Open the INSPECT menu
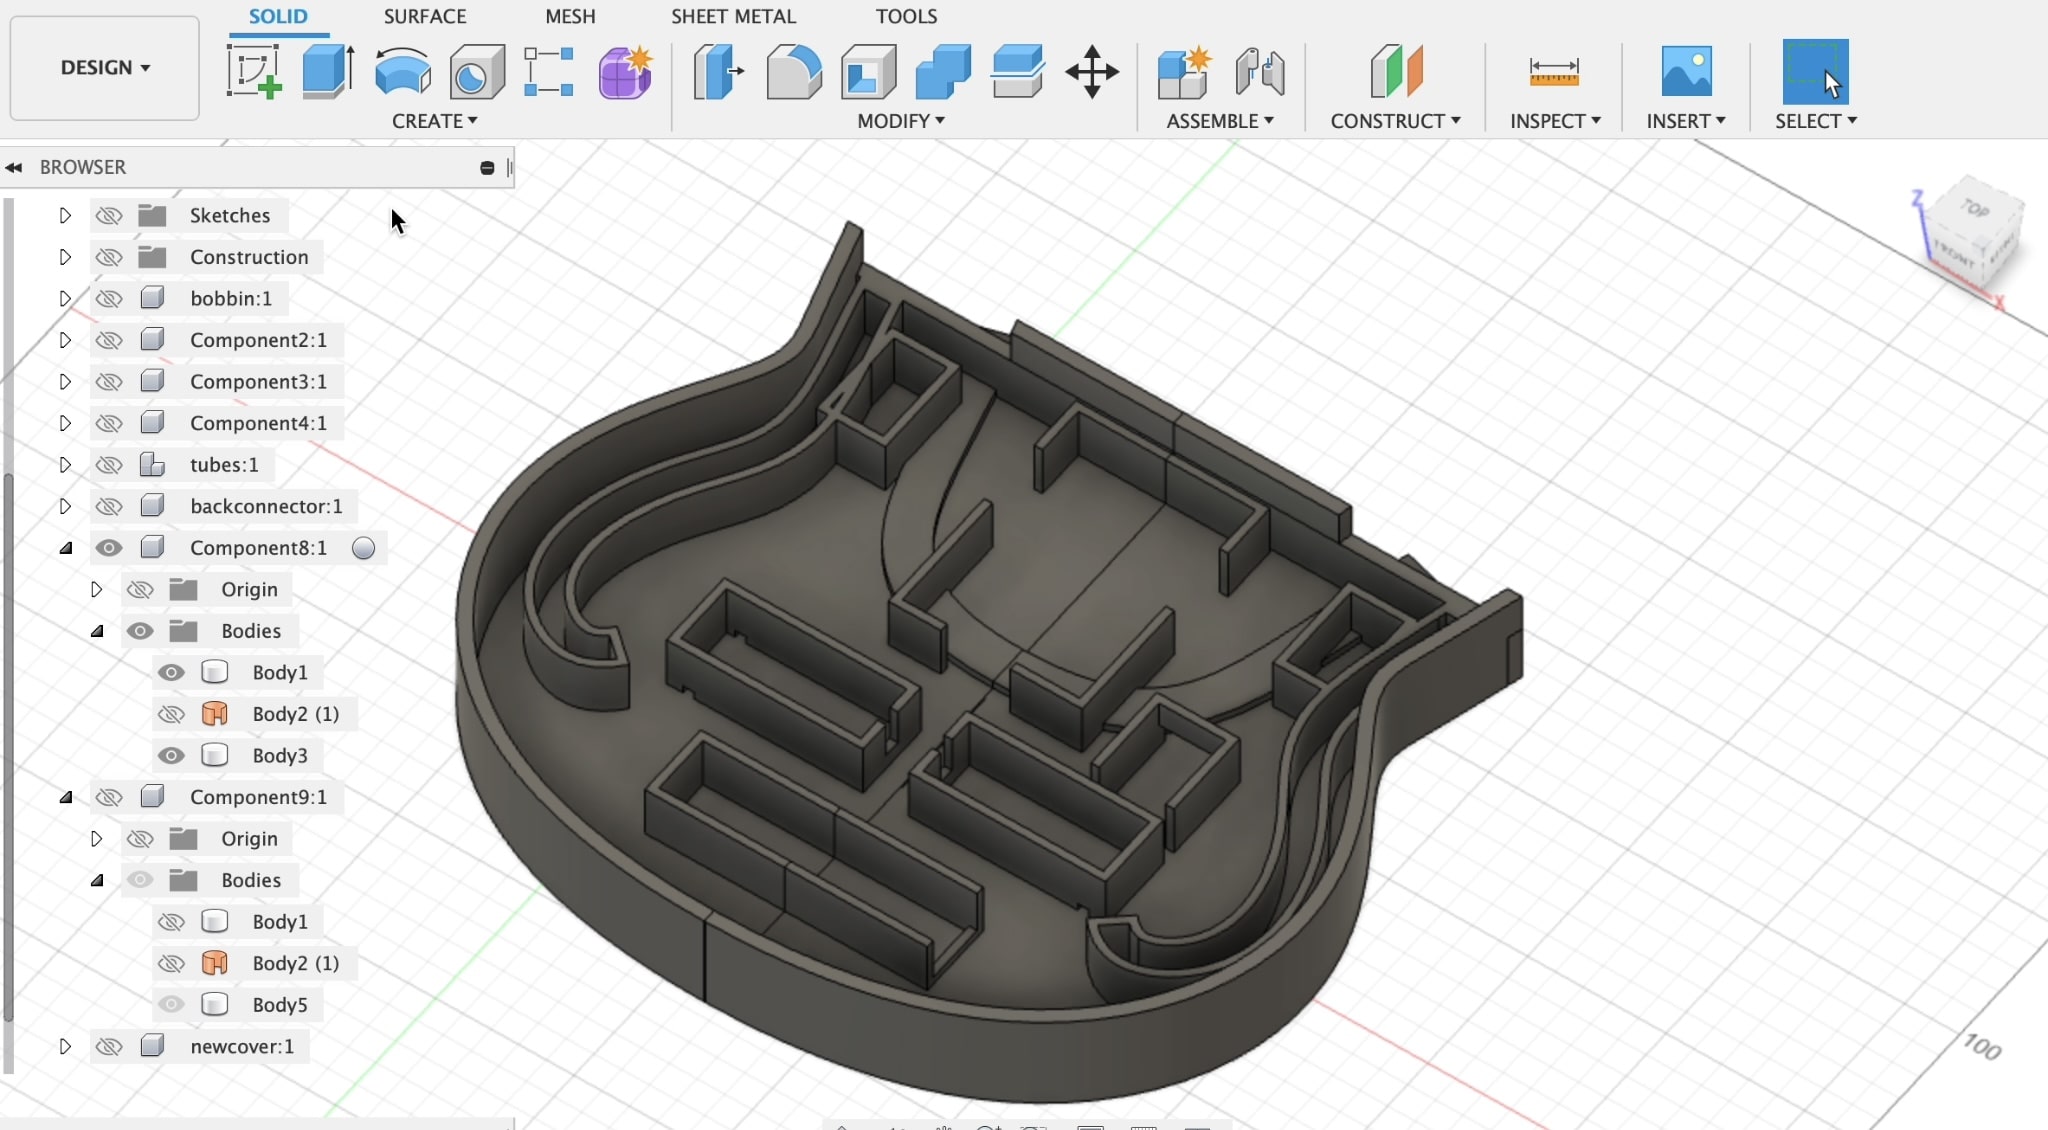The height and width of the screenshot is (1130, 2048). 1555,121
